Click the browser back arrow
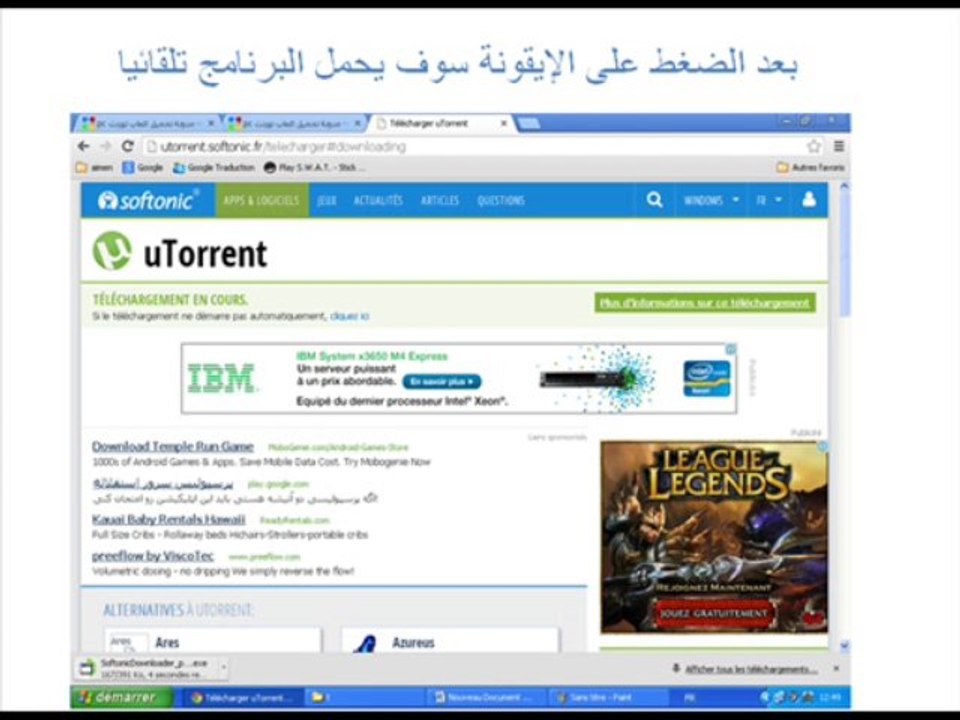 coord(84,146)
